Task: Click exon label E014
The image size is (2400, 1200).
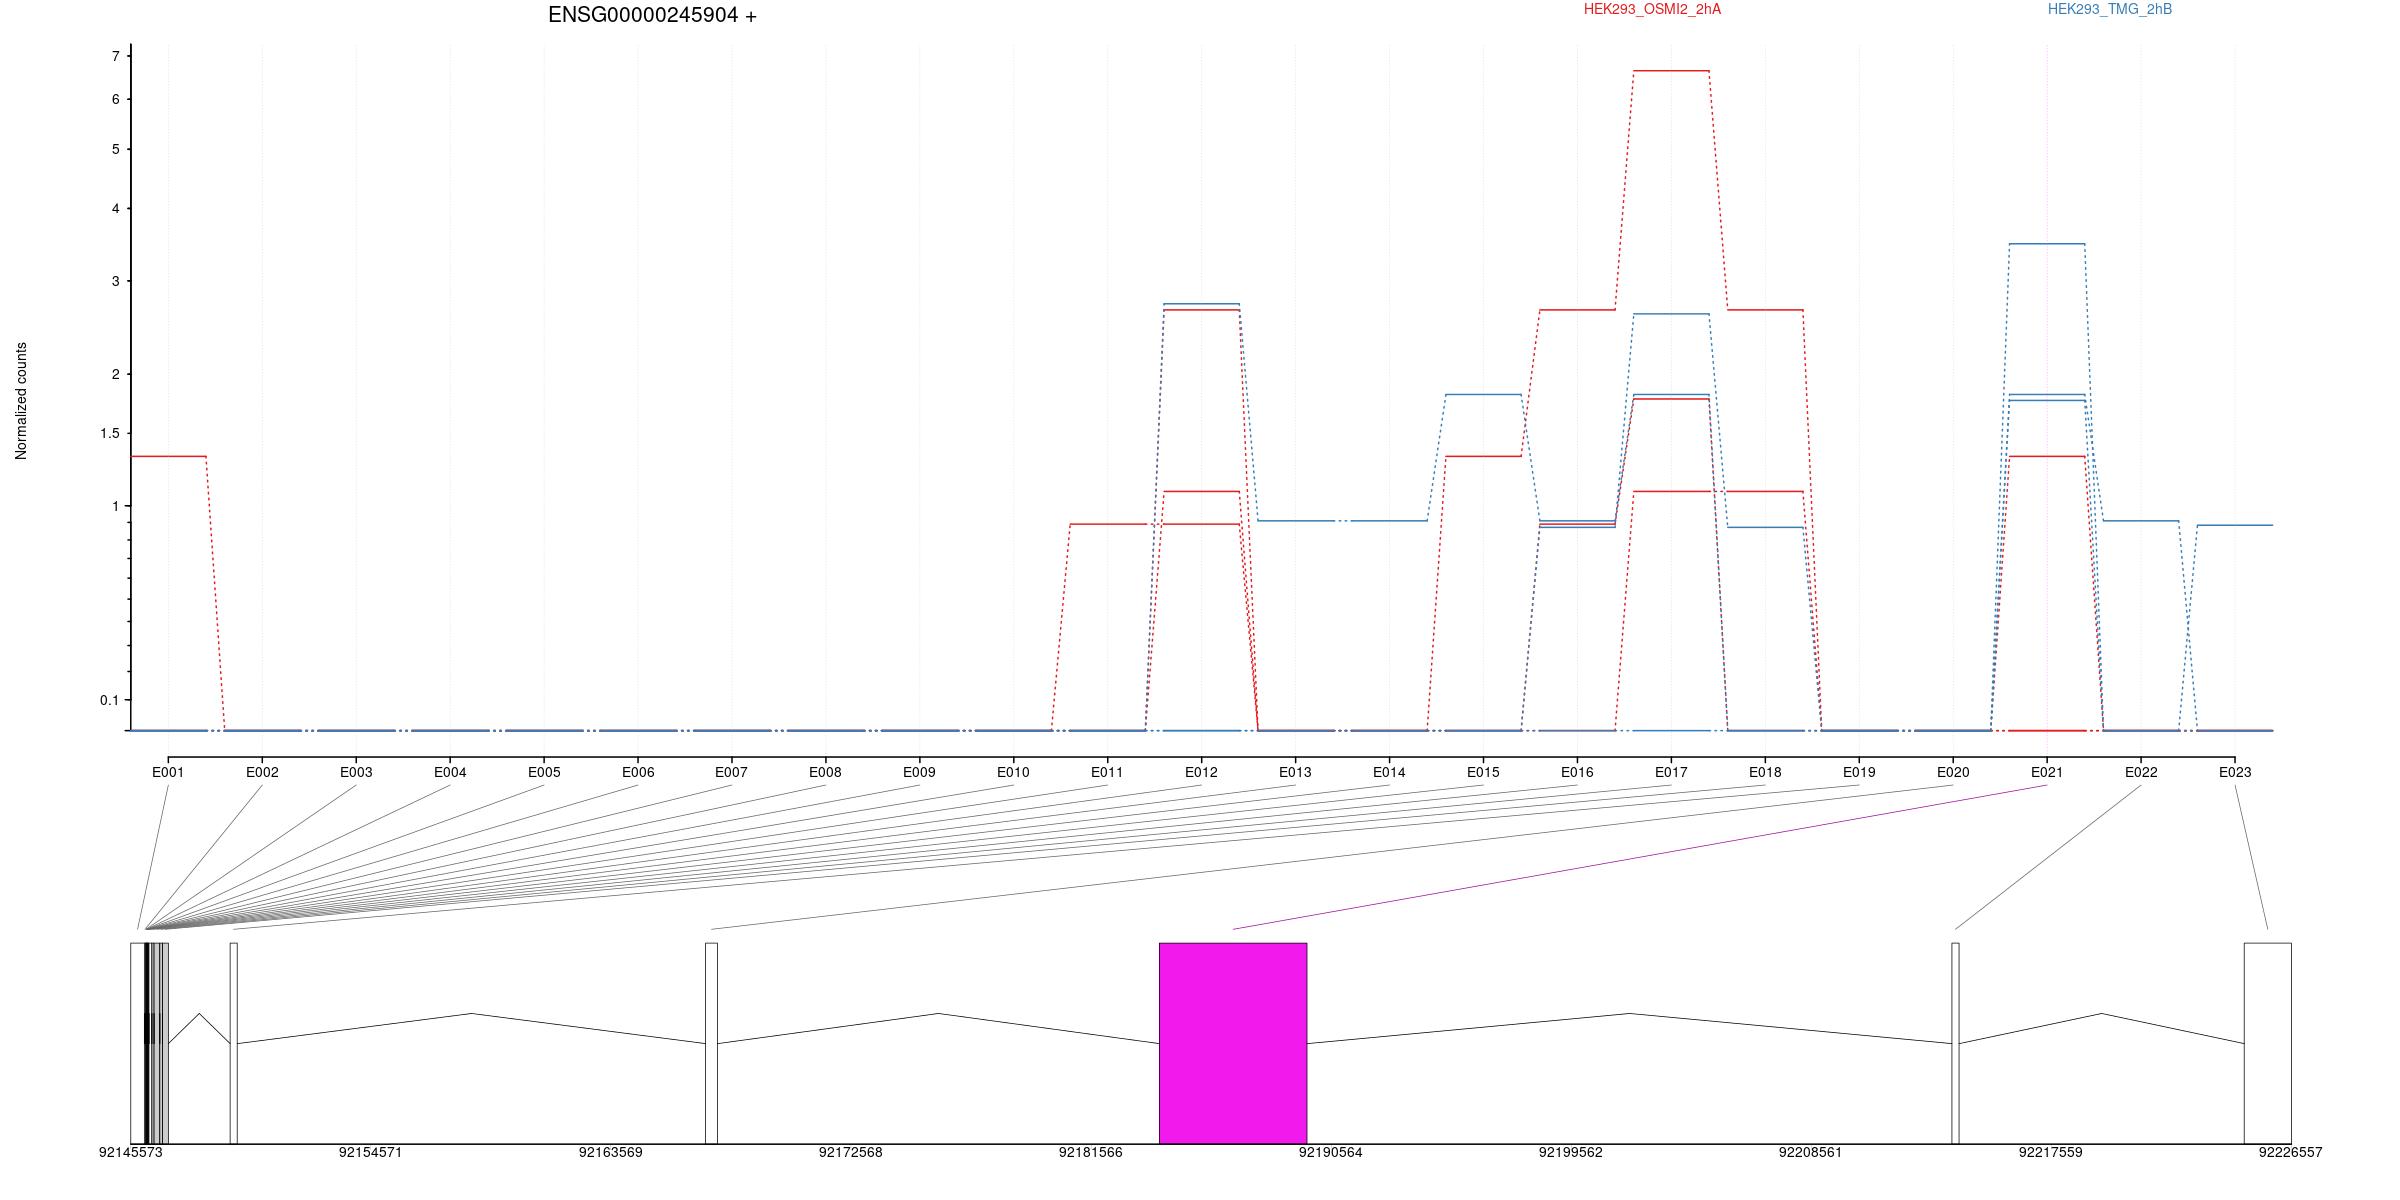Action: [x=1389, y=772]
